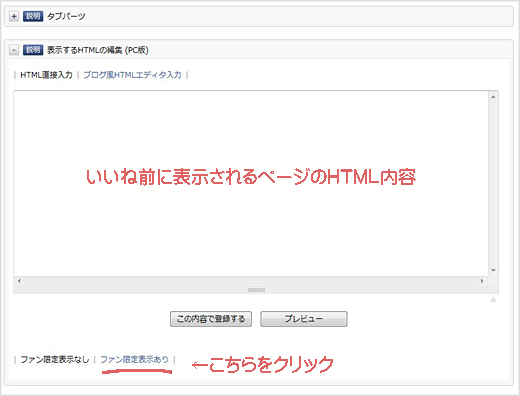The height and width of the screenshot is (396, 520).
Task: Click the プレビュー button
Action: coord(304,319)
